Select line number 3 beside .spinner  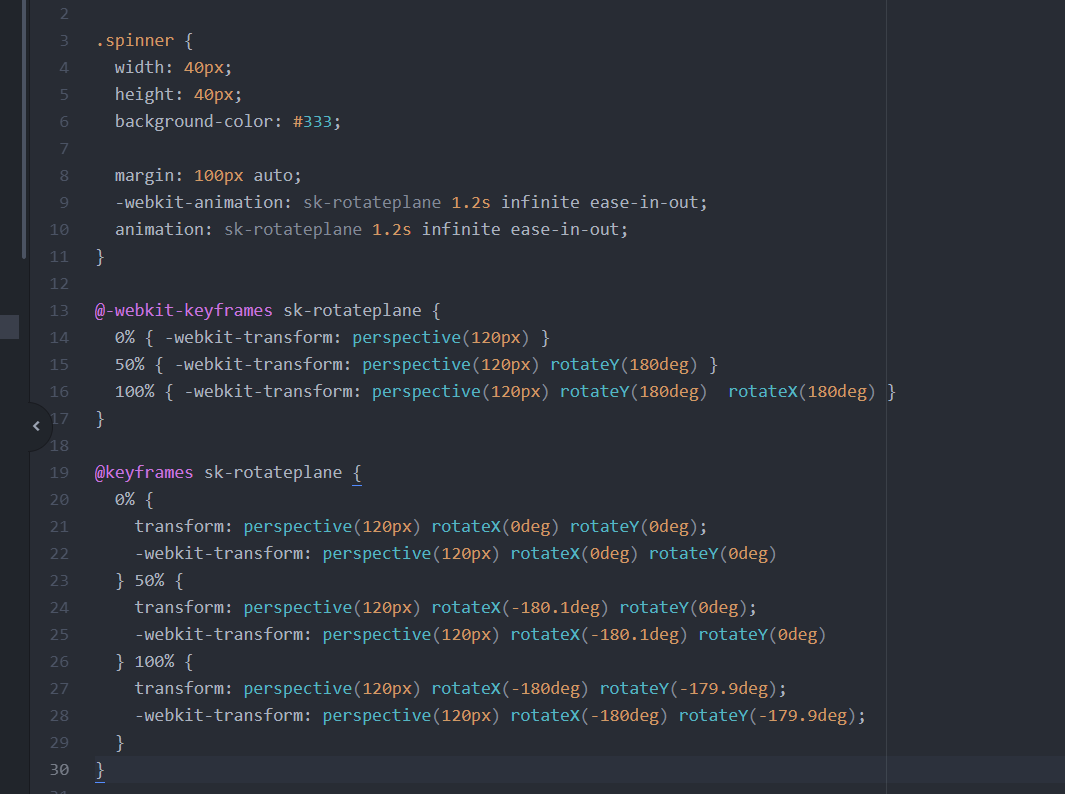[x=63, y=40]
